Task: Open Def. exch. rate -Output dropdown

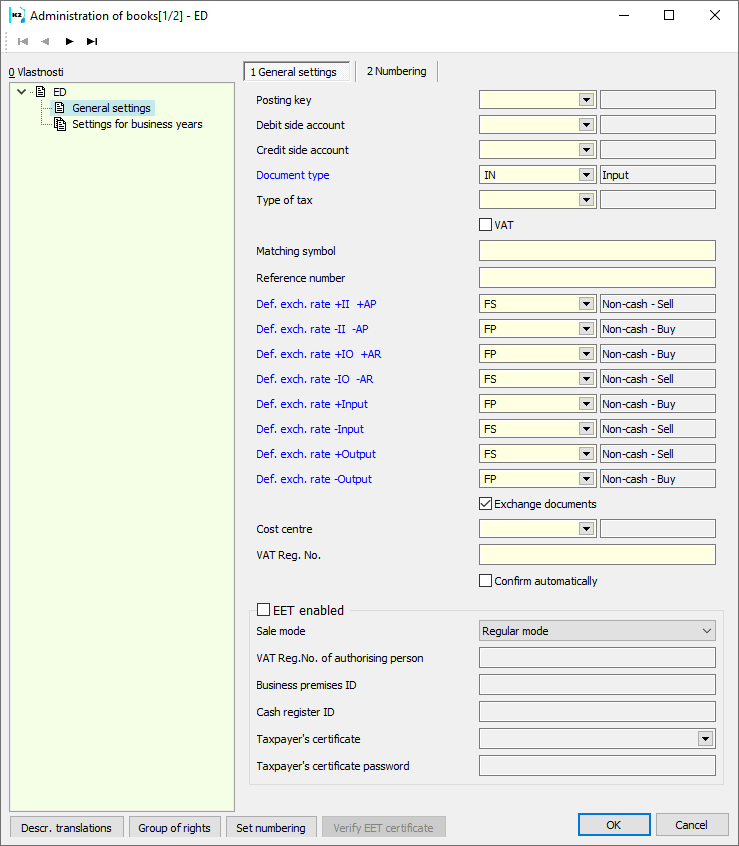Action: 586,479
